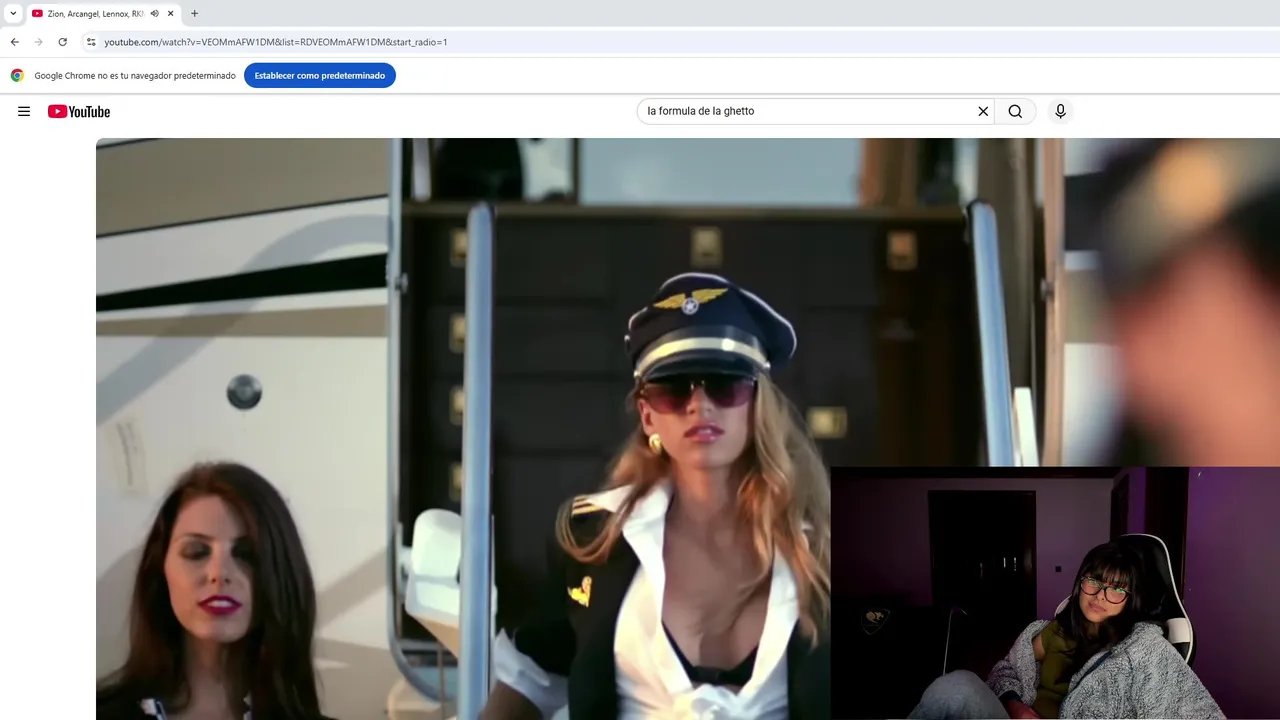View site information icon in address bar
The width and height of the screenshot is (1280, 720).
[90, 42]
